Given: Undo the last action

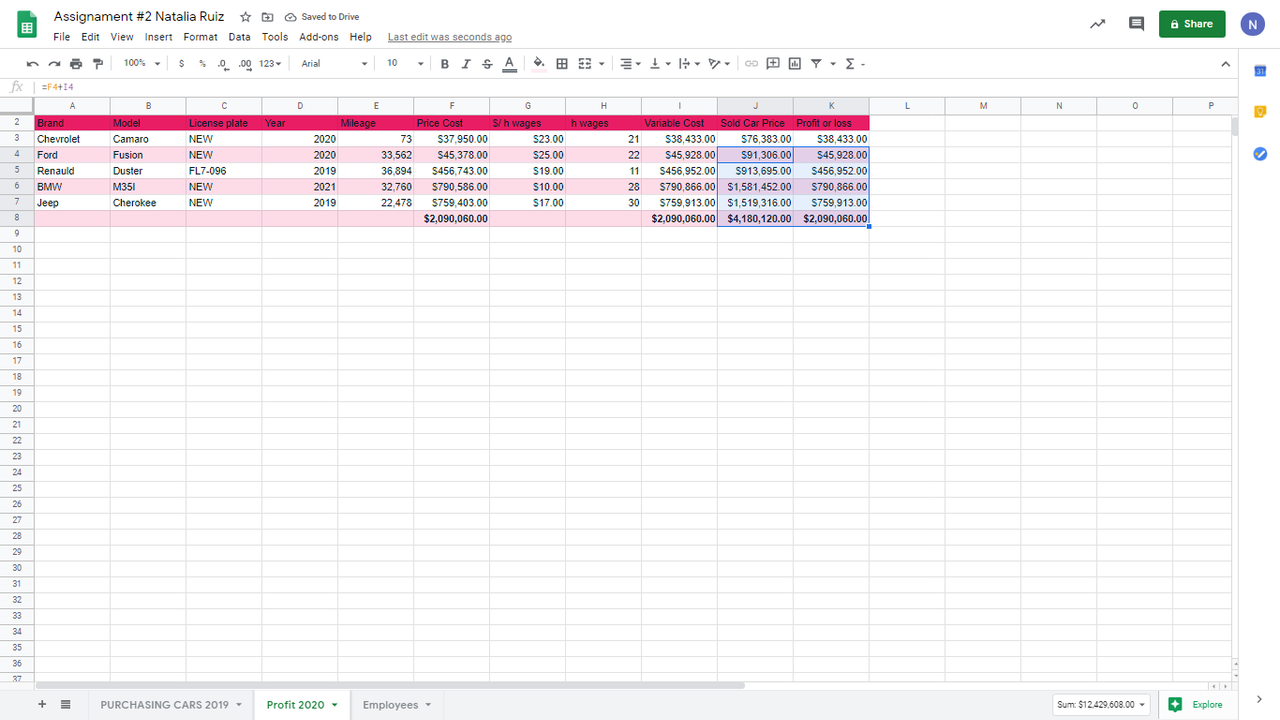Looking at the screenshot, I should coord(33,63).
